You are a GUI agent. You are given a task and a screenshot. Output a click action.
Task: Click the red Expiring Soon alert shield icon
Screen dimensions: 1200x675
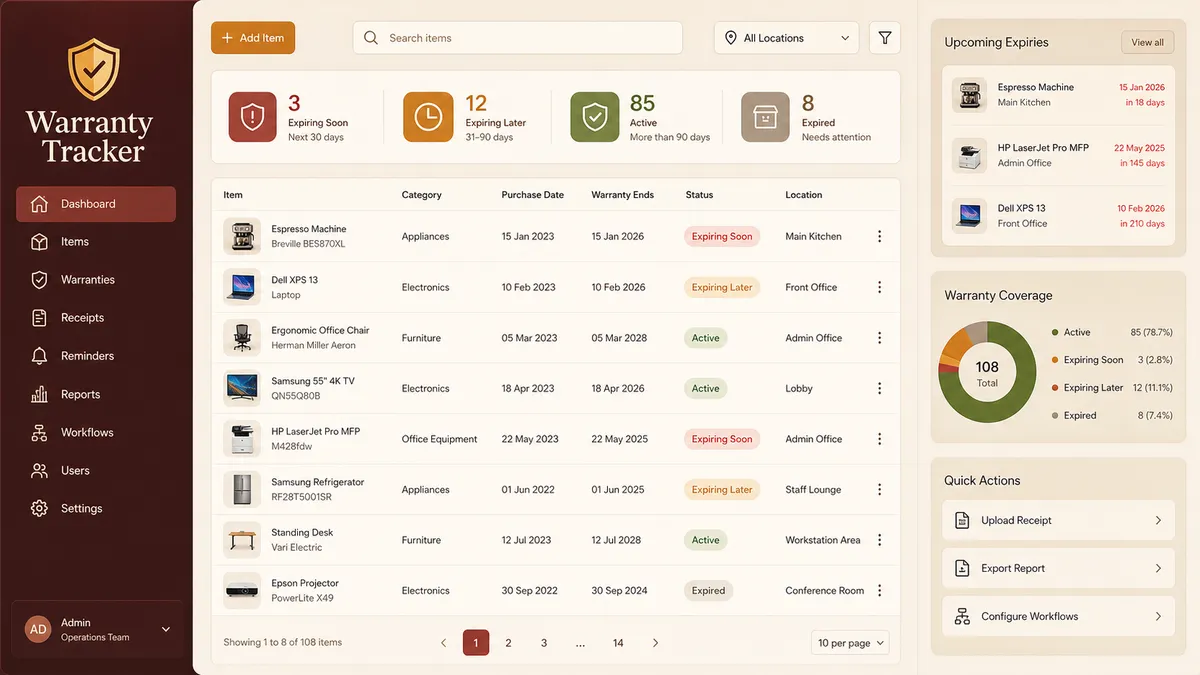tap(253, 117)
